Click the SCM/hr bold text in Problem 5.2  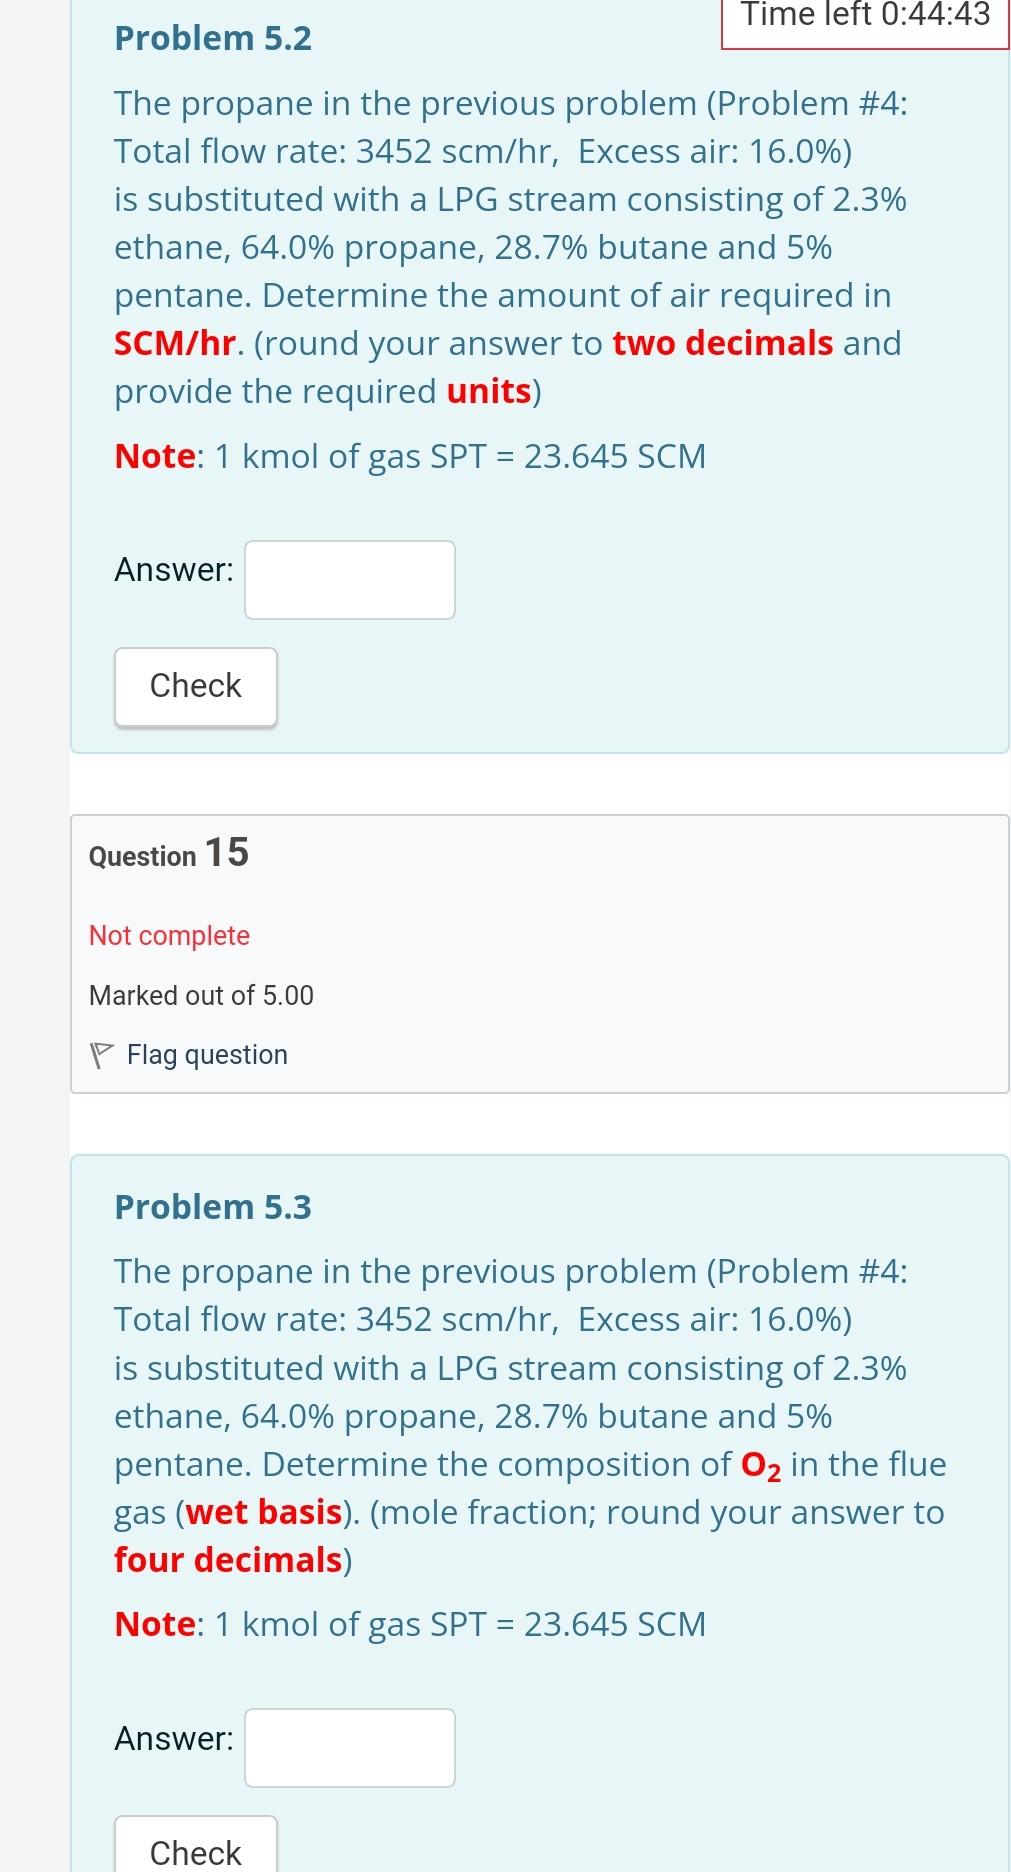tap(172, 343)
